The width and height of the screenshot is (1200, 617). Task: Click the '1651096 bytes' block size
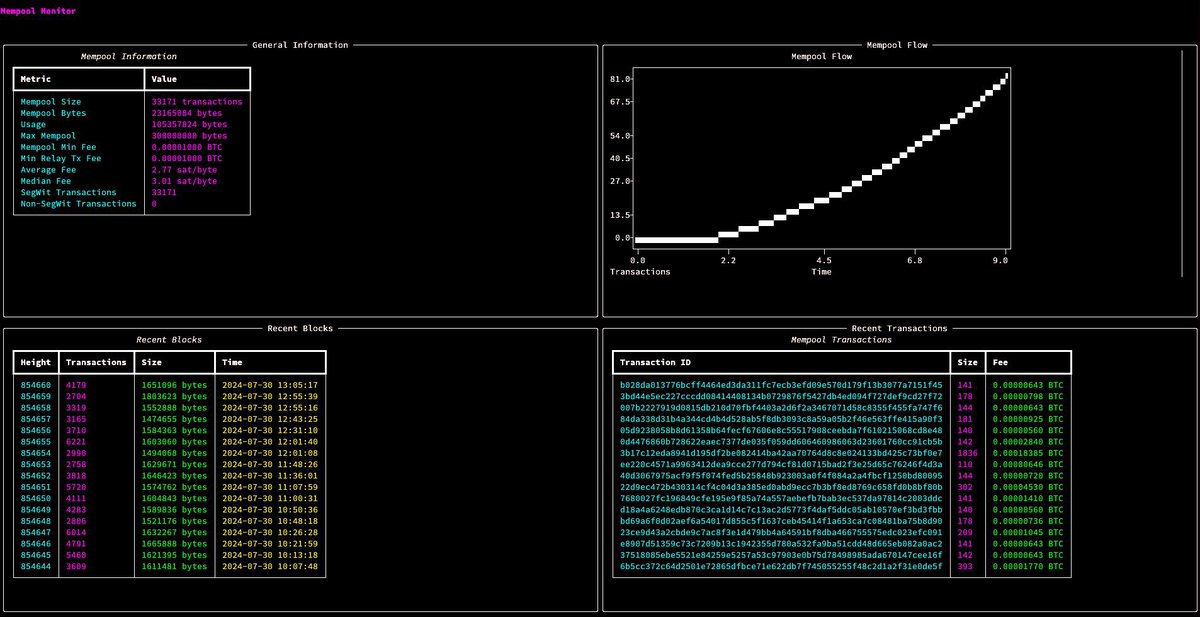(174, 385)
